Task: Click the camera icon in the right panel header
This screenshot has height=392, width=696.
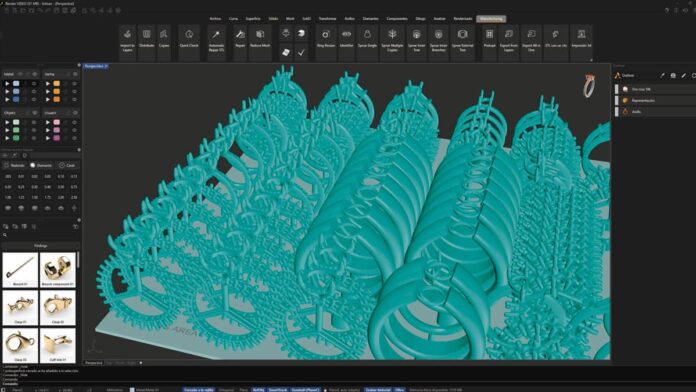Action: (x=673, y=75)
